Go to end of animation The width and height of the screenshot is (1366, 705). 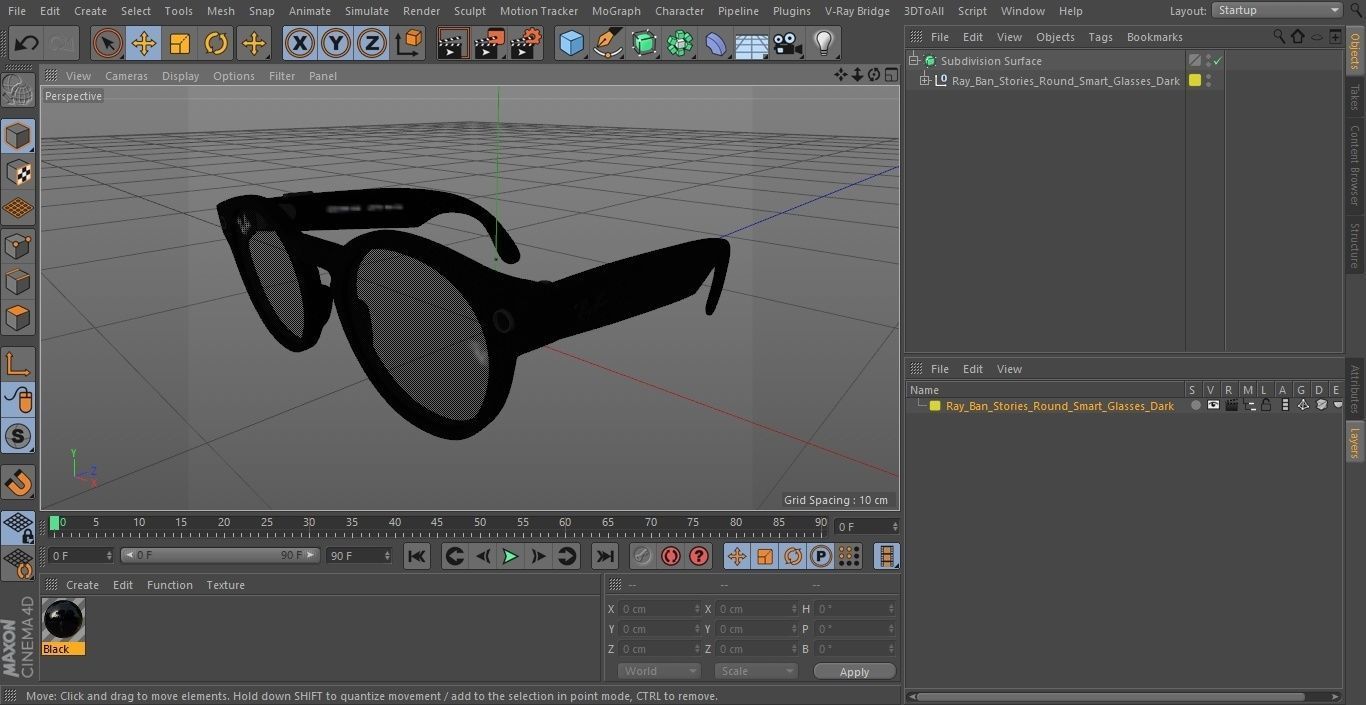coord(604,556)
